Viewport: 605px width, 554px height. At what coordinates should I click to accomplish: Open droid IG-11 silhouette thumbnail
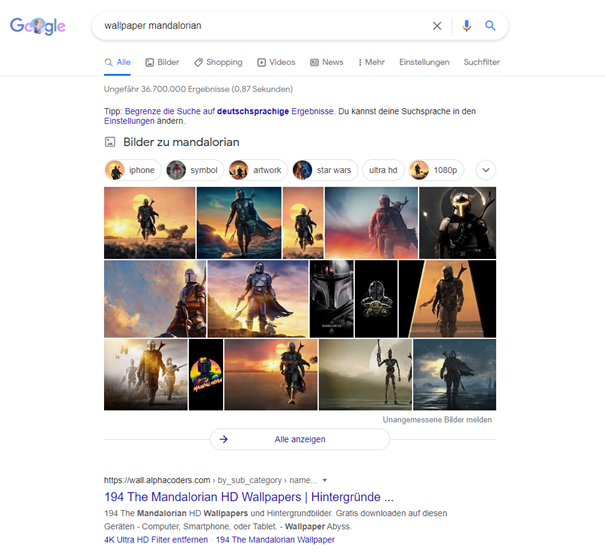(365, 375)
